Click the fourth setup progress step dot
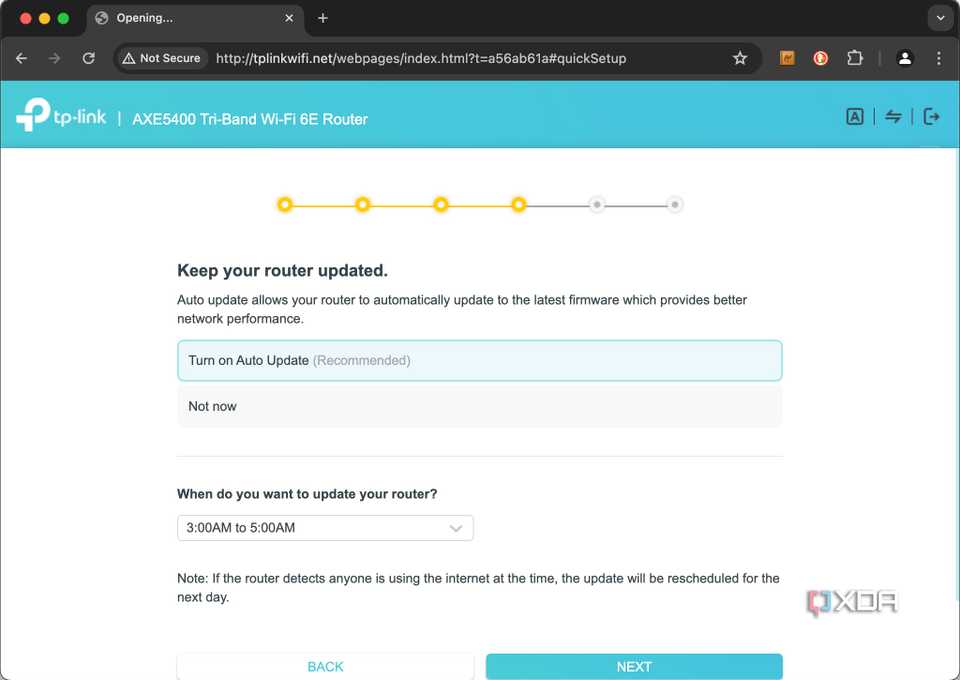Viewport: 960px width, 680px height. tap(519, 204)
